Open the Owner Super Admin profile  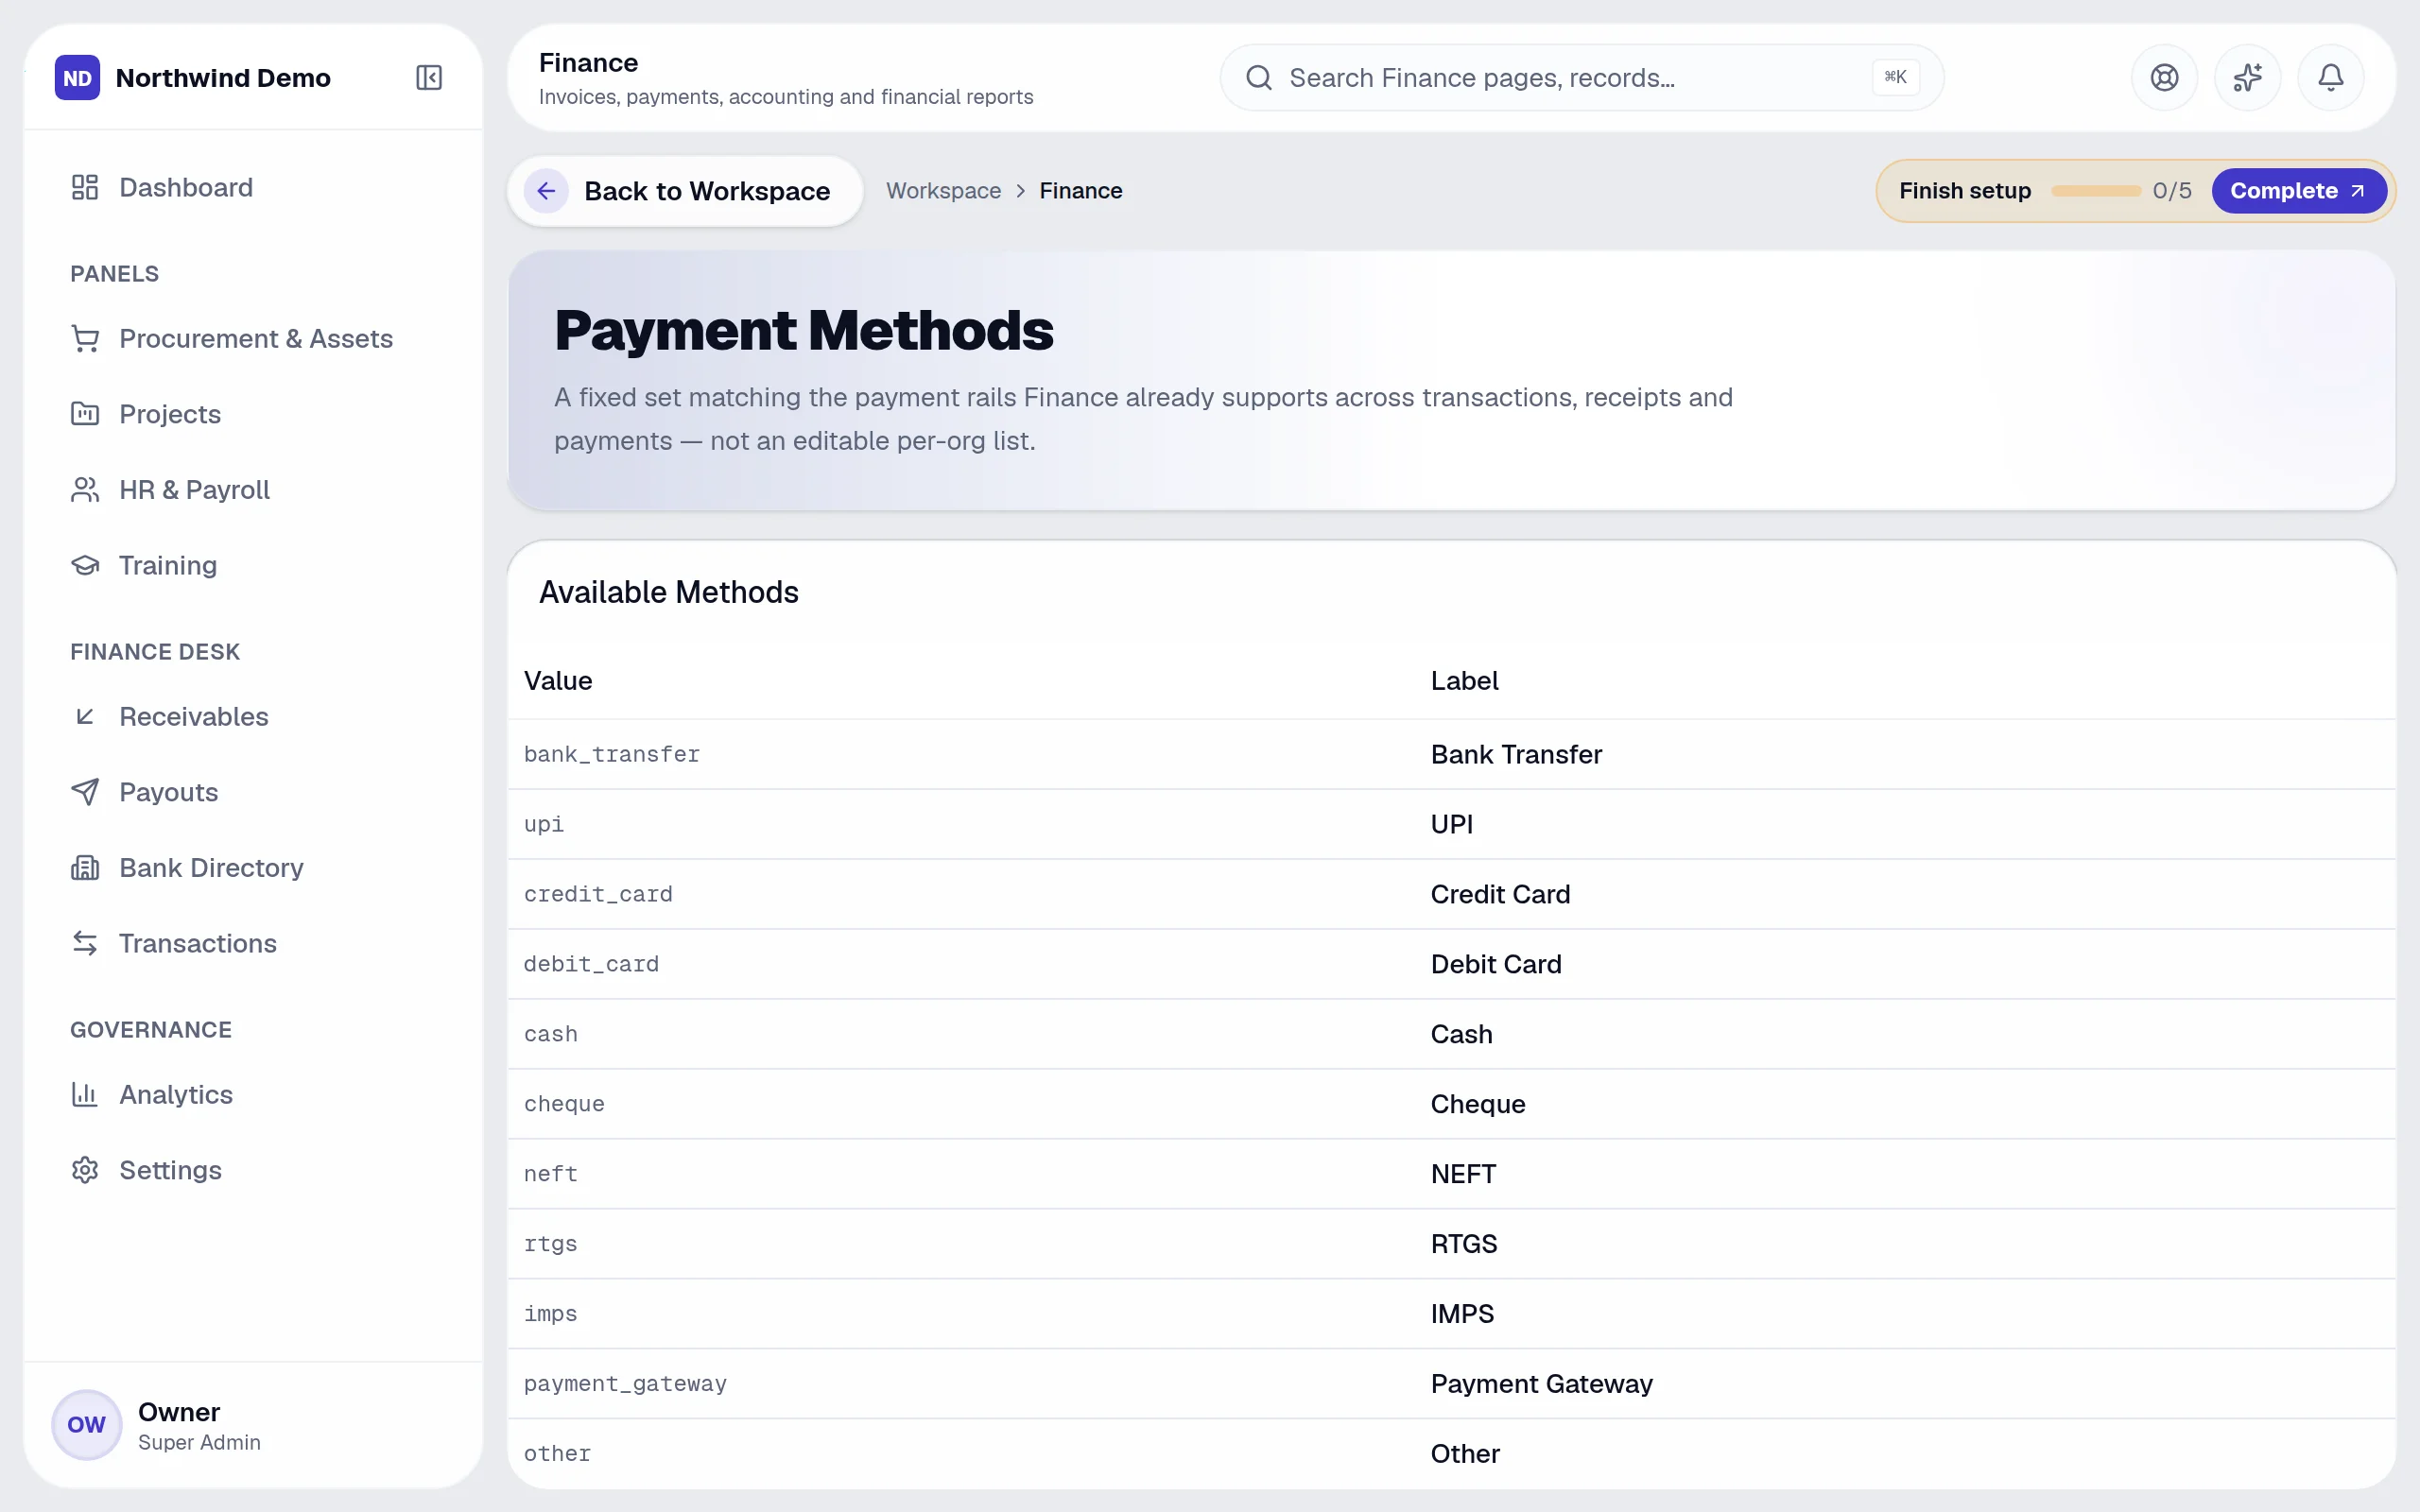252,1425
